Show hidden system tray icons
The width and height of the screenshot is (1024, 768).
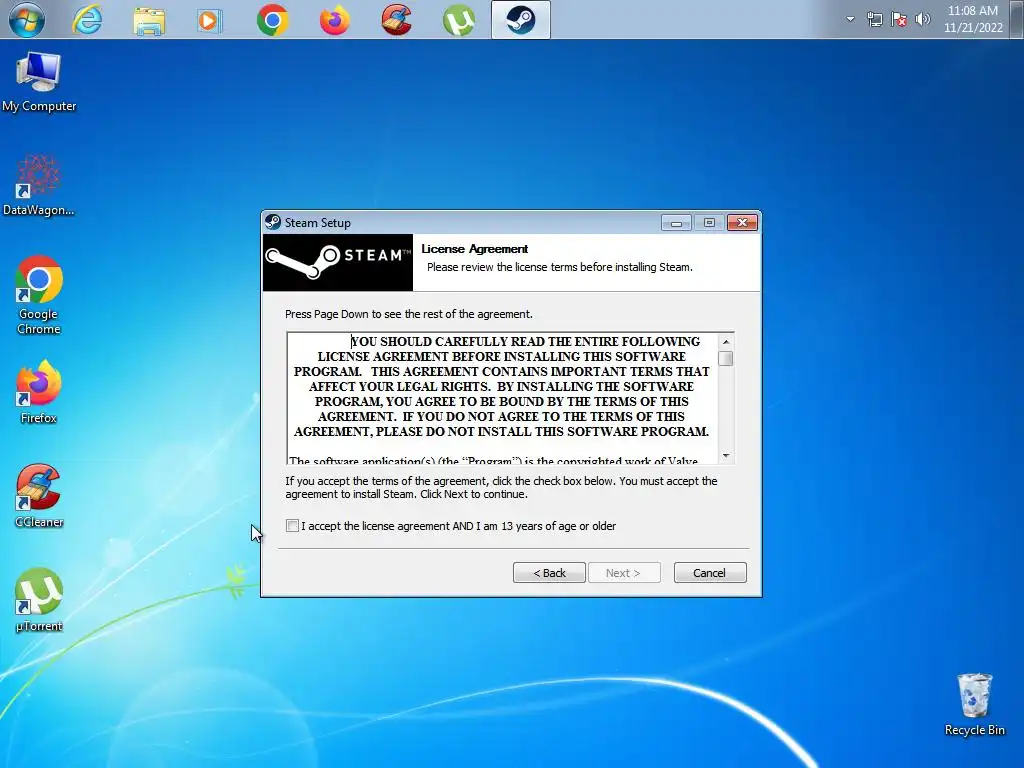[850, 19]
